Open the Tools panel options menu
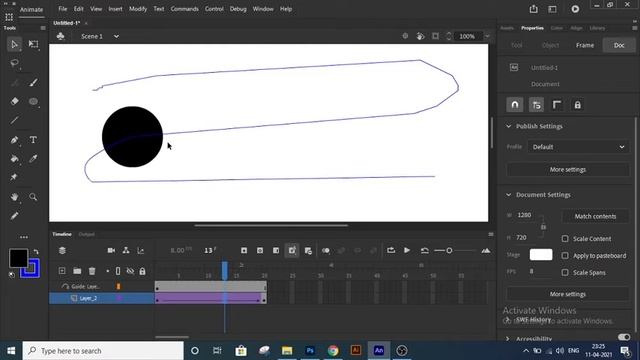 [x=43, y=28]
